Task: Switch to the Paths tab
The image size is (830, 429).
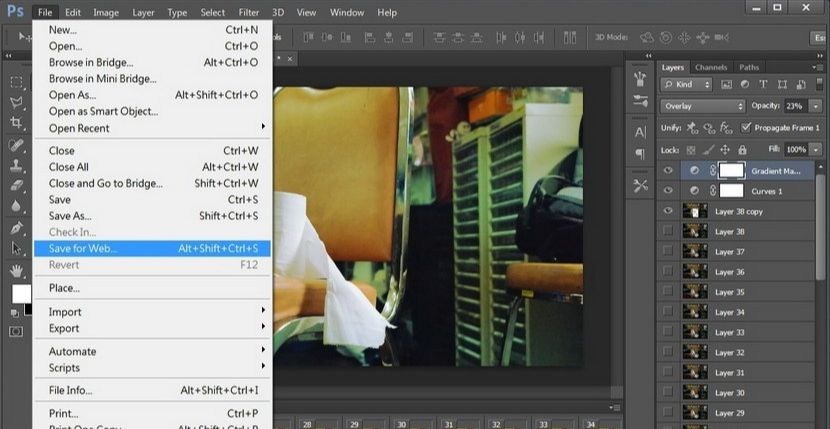Action: (x=749, y=67)
